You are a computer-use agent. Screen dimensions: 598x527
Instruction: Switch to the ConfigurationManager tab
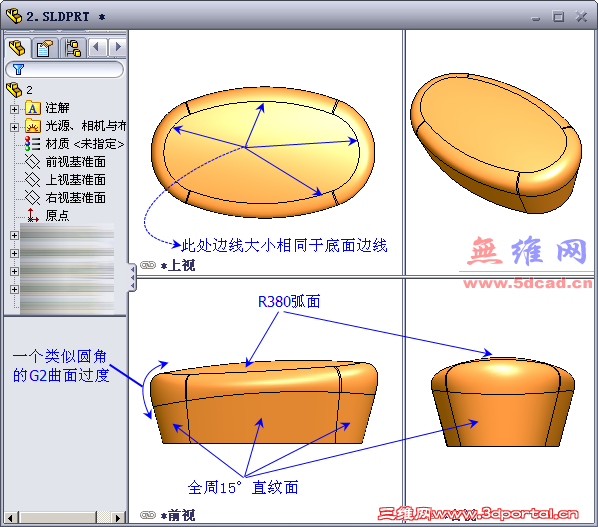73,48
